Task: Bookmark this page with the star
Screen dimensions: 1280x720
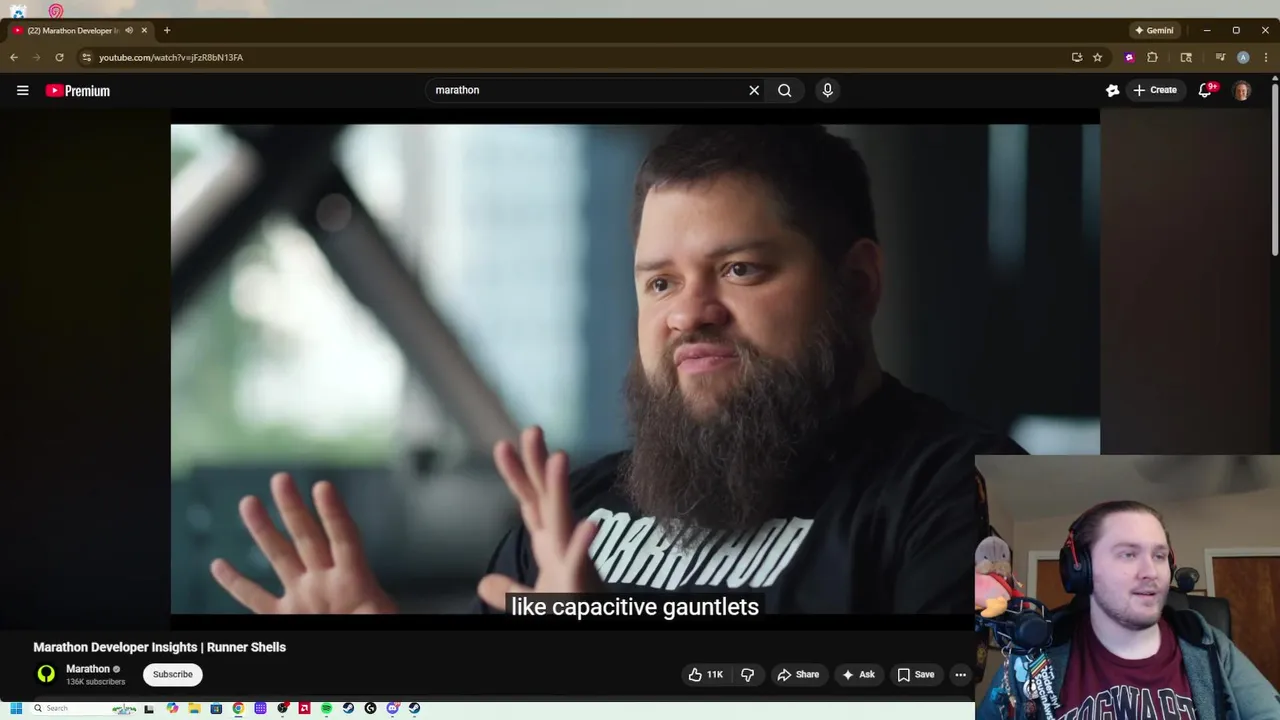Action: pyautogui.click(x=1097, y=57)
